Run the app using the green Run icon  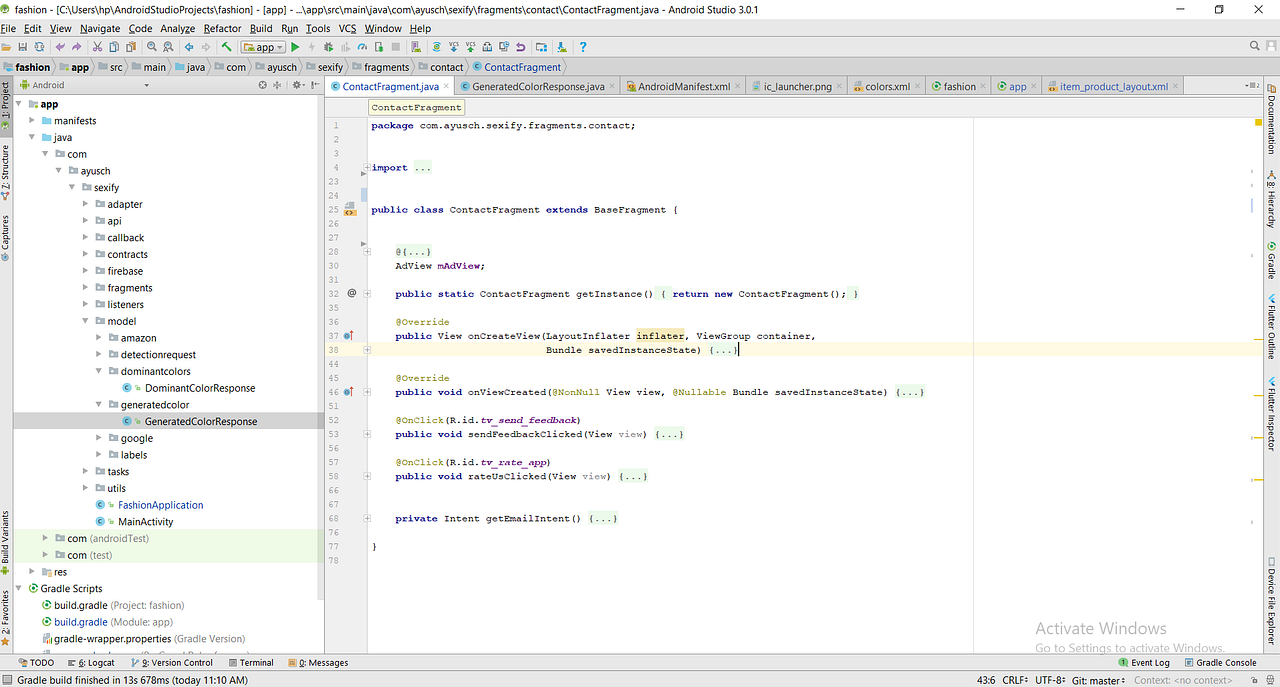296,46
